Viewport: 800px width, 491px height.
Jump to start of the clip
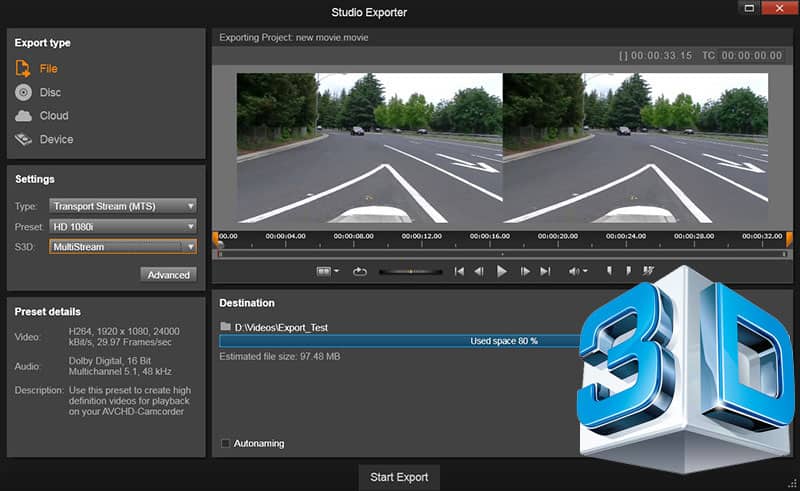tap(459, 271)
